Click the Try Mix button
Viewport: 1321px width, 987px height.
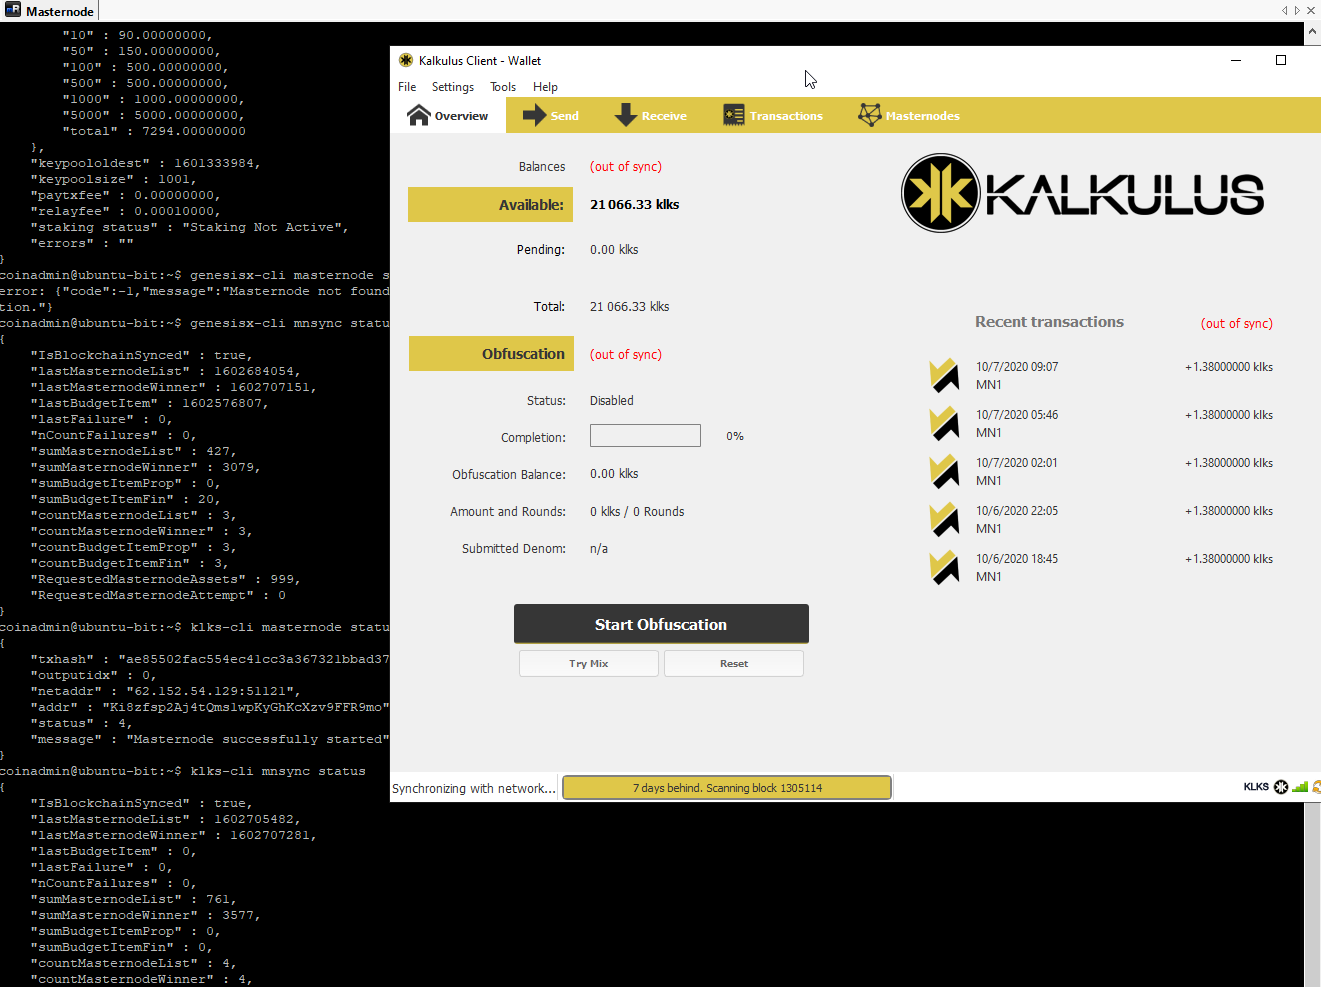589,663
